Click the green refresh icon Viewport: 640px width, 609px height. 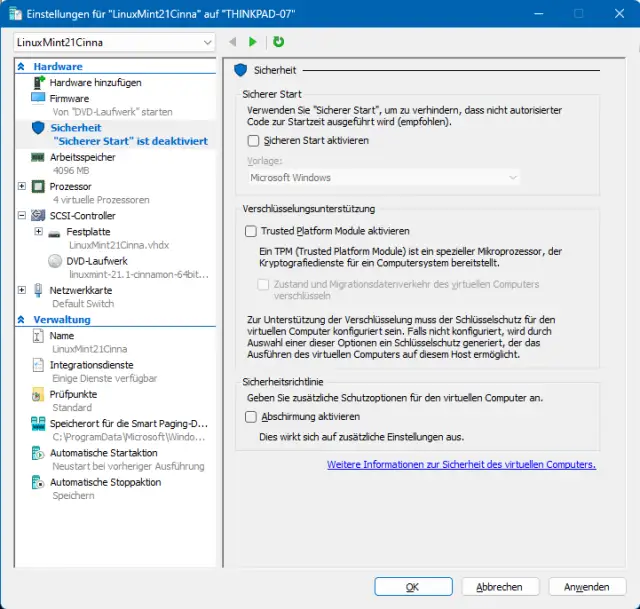coord(278,42)
